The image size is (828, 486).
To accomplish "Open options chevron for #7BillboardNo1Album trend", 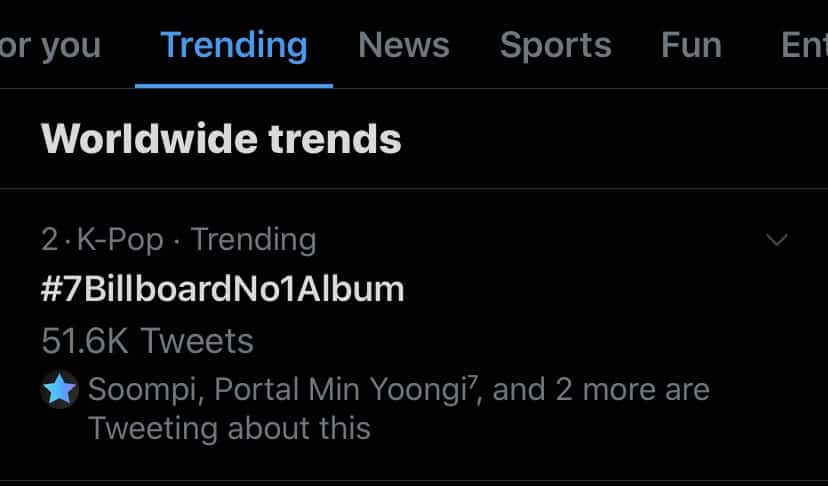I will 776,240.
